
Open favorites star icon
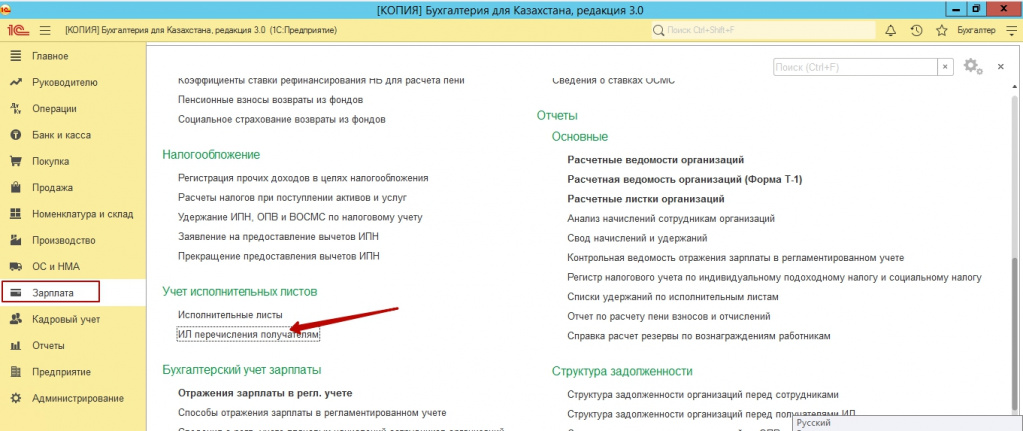[x=941, y=30]
